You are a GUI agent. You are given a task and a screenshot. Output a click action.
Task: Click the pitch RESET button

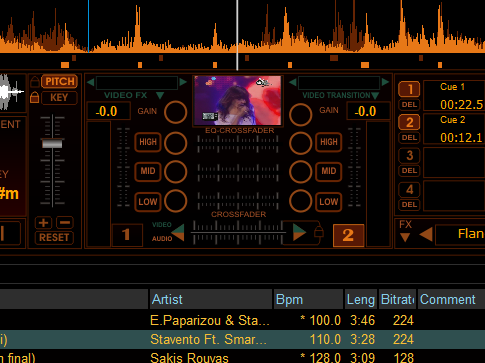(54, 238)
